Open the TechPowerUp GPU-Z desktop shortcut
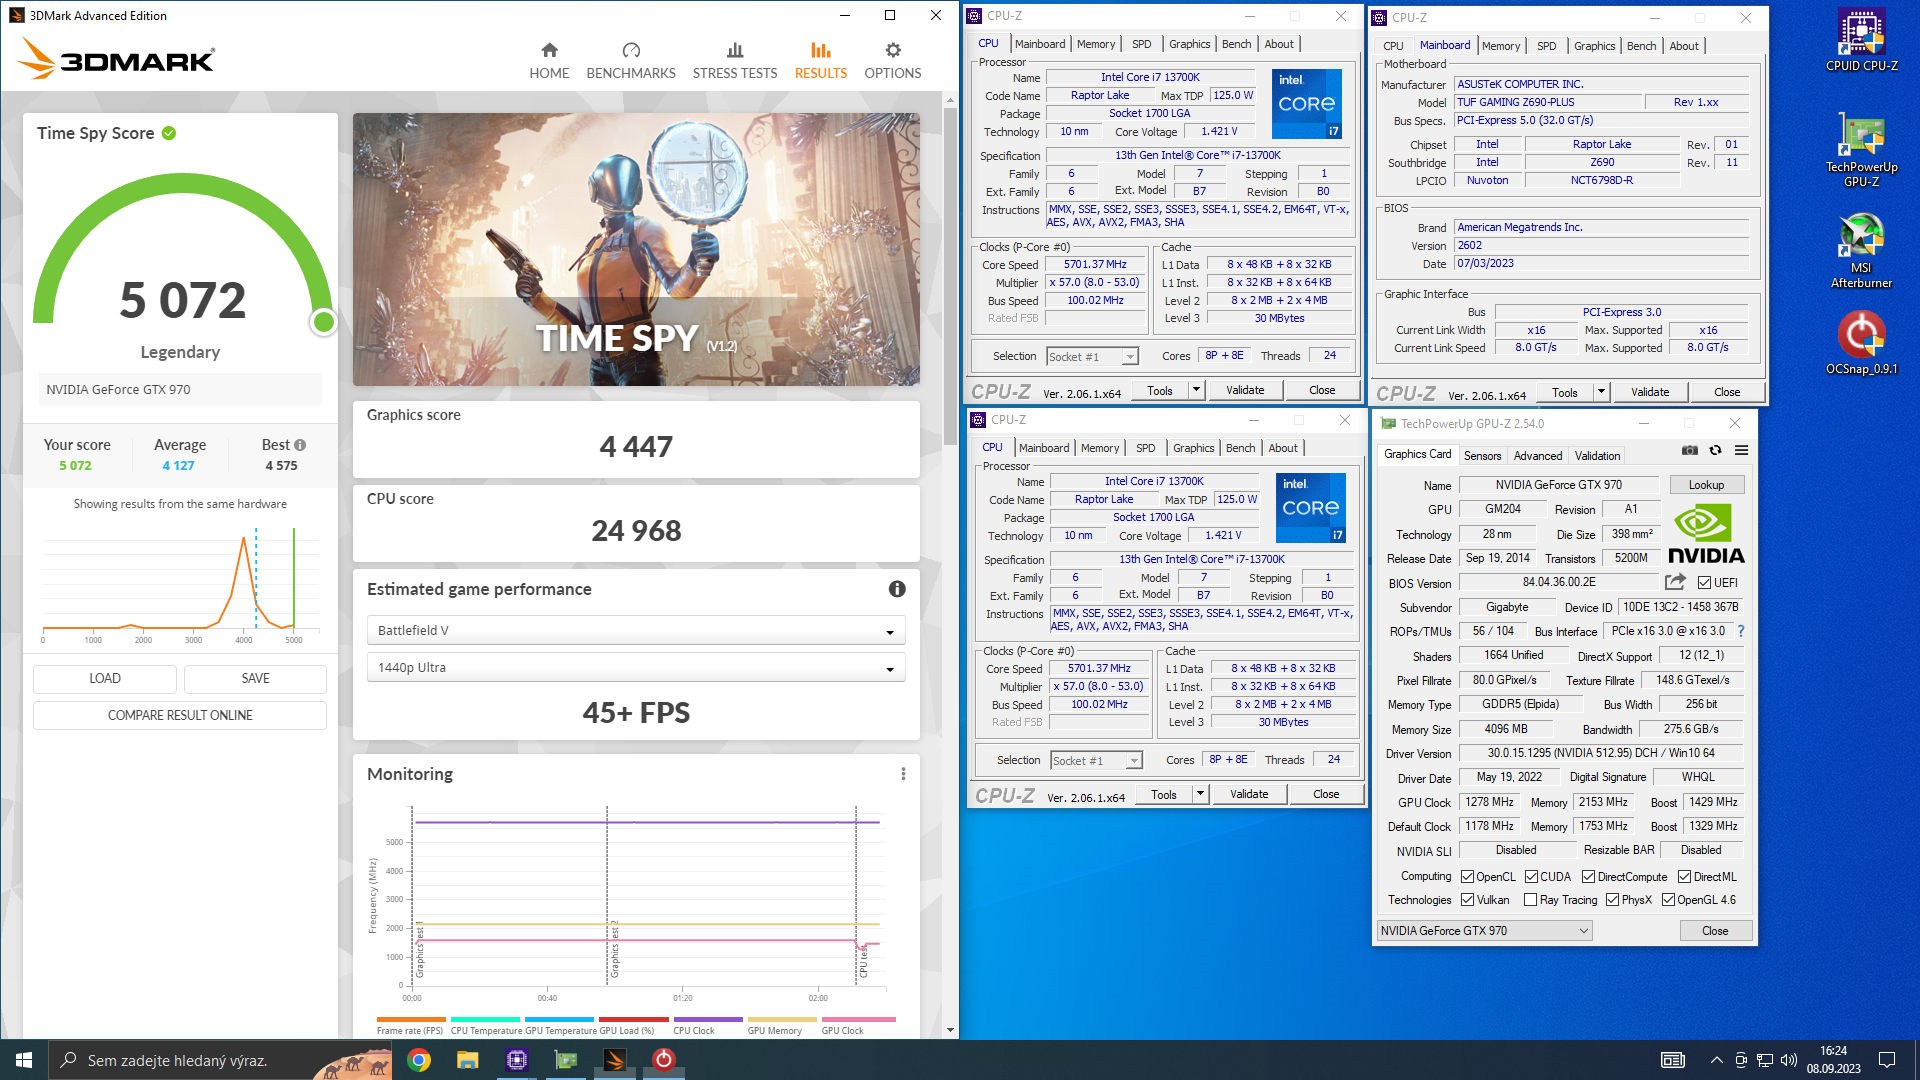The width and height of the screenshot is (1920, 1080). point(1861,150)
